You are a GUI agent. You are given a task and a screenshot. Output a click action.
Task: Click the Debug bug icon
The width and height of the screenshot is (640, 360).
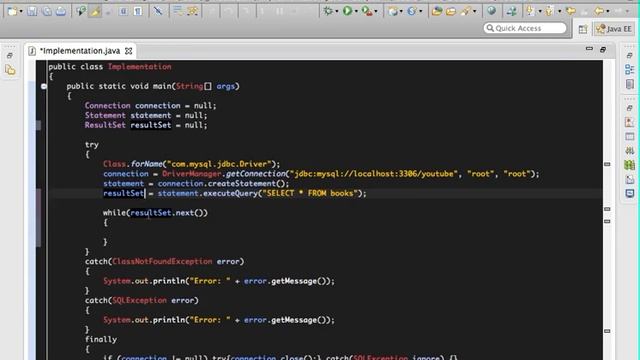[328, 11]
